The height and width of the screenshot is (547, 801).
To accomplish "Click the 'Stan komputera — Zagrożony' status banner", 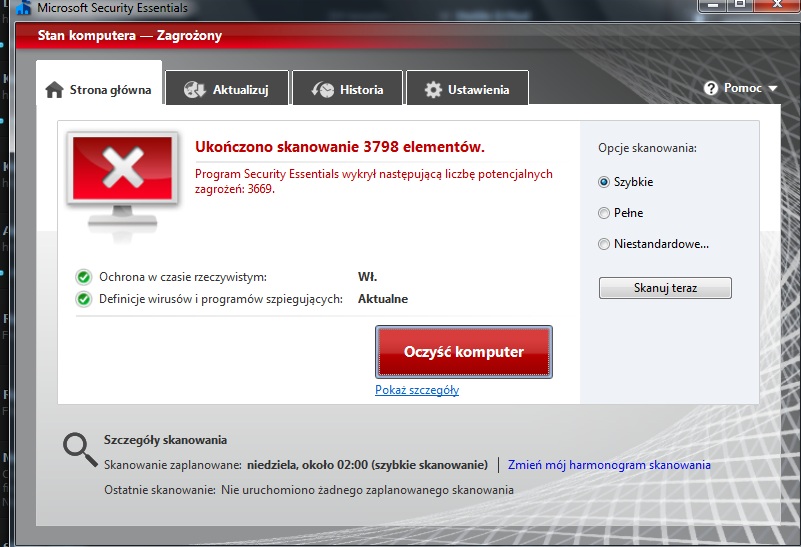I will [x=130, y=36].
